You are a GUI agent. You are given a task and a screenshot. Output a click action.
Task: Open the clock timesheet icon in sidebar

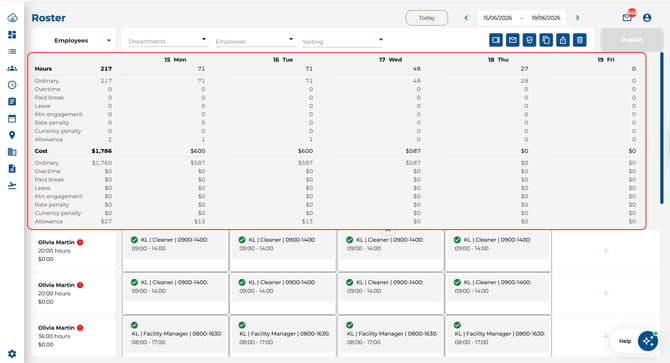click(x=12, y=85)
